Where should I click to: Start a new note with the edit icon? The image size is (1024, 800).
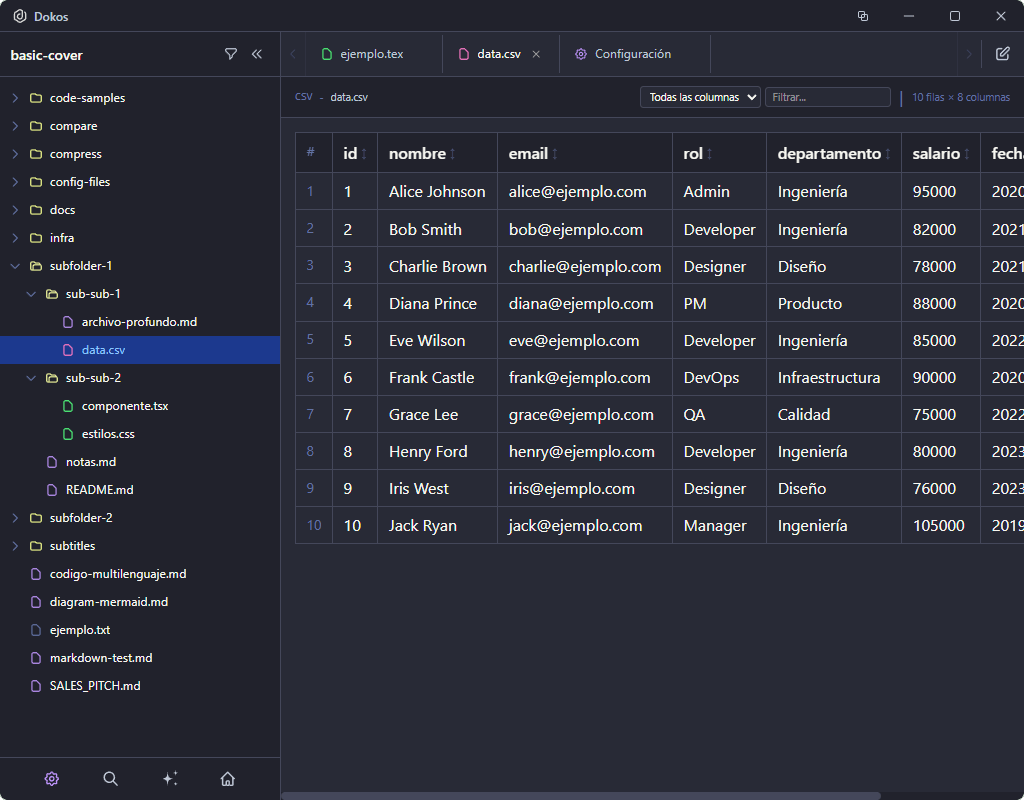(1004, 54)
